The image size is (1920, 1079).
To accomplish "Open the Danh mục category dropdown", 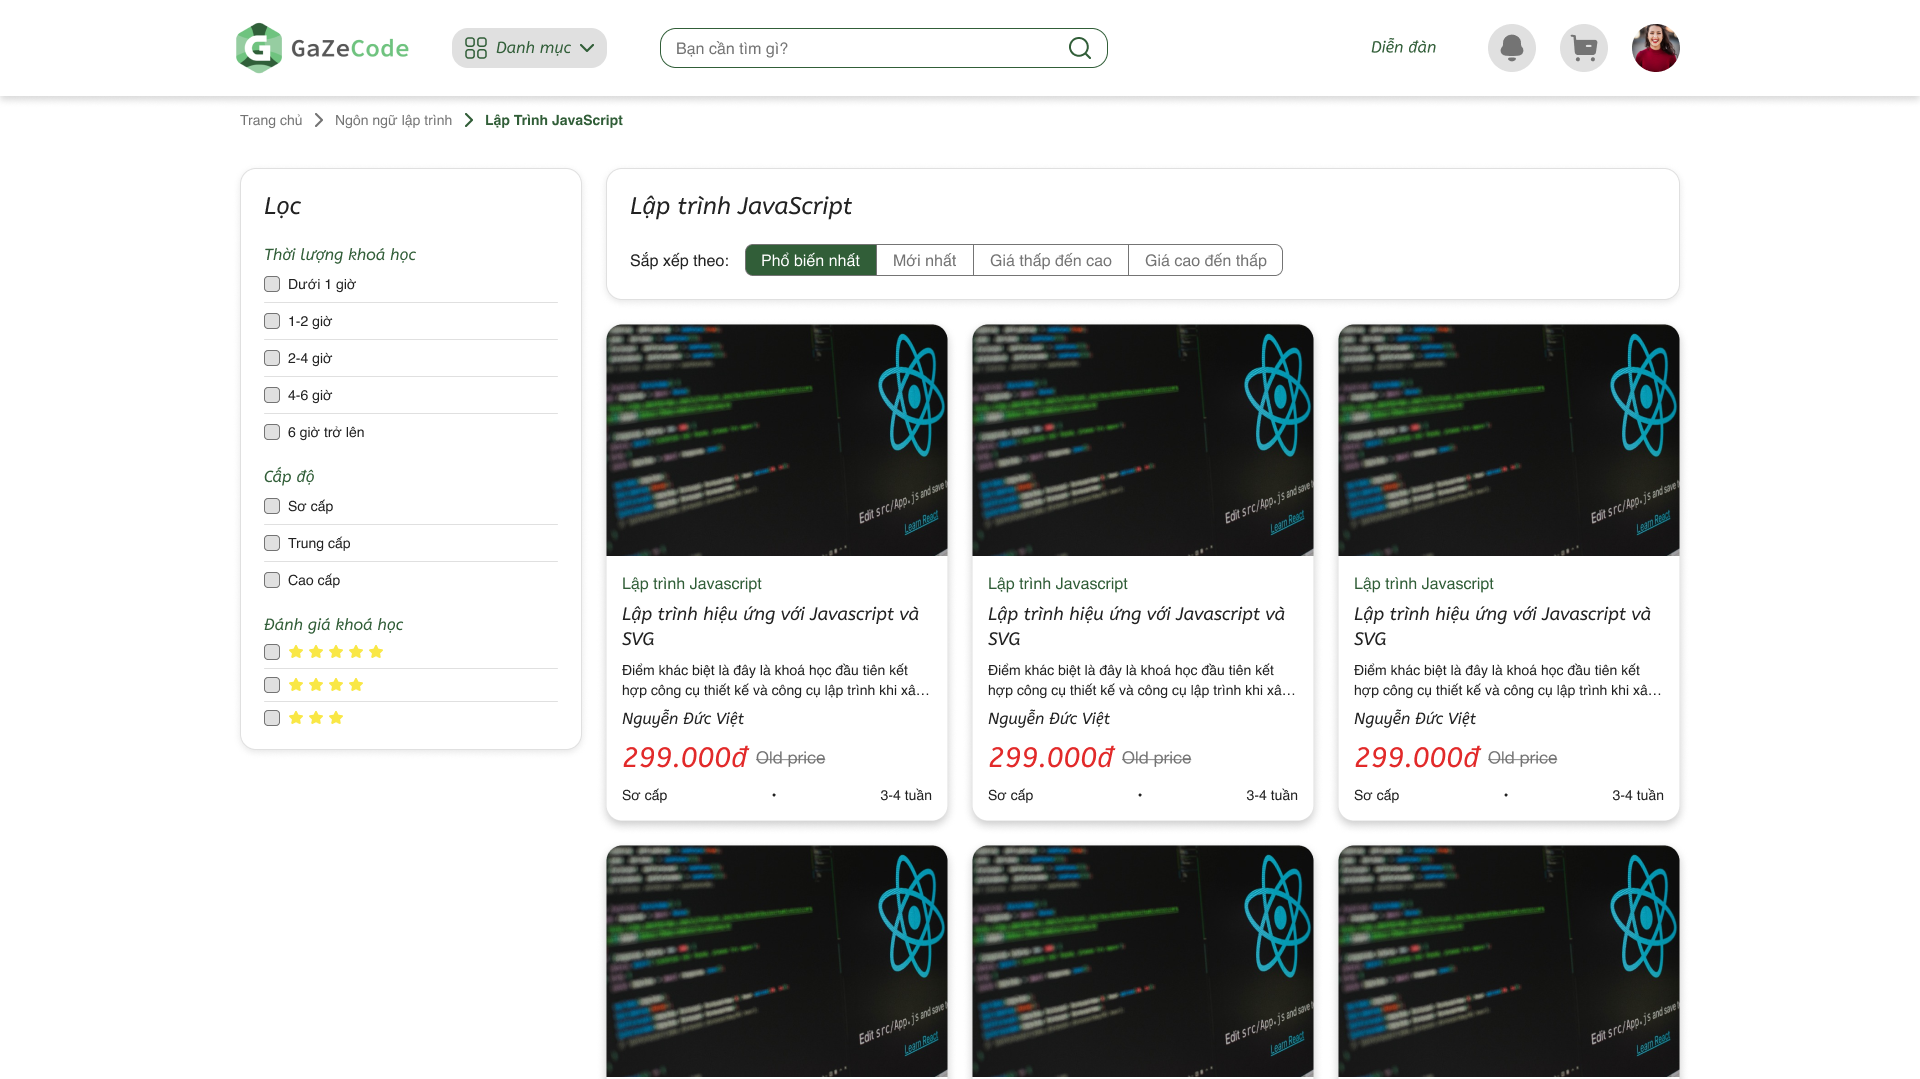I will 529,48.
